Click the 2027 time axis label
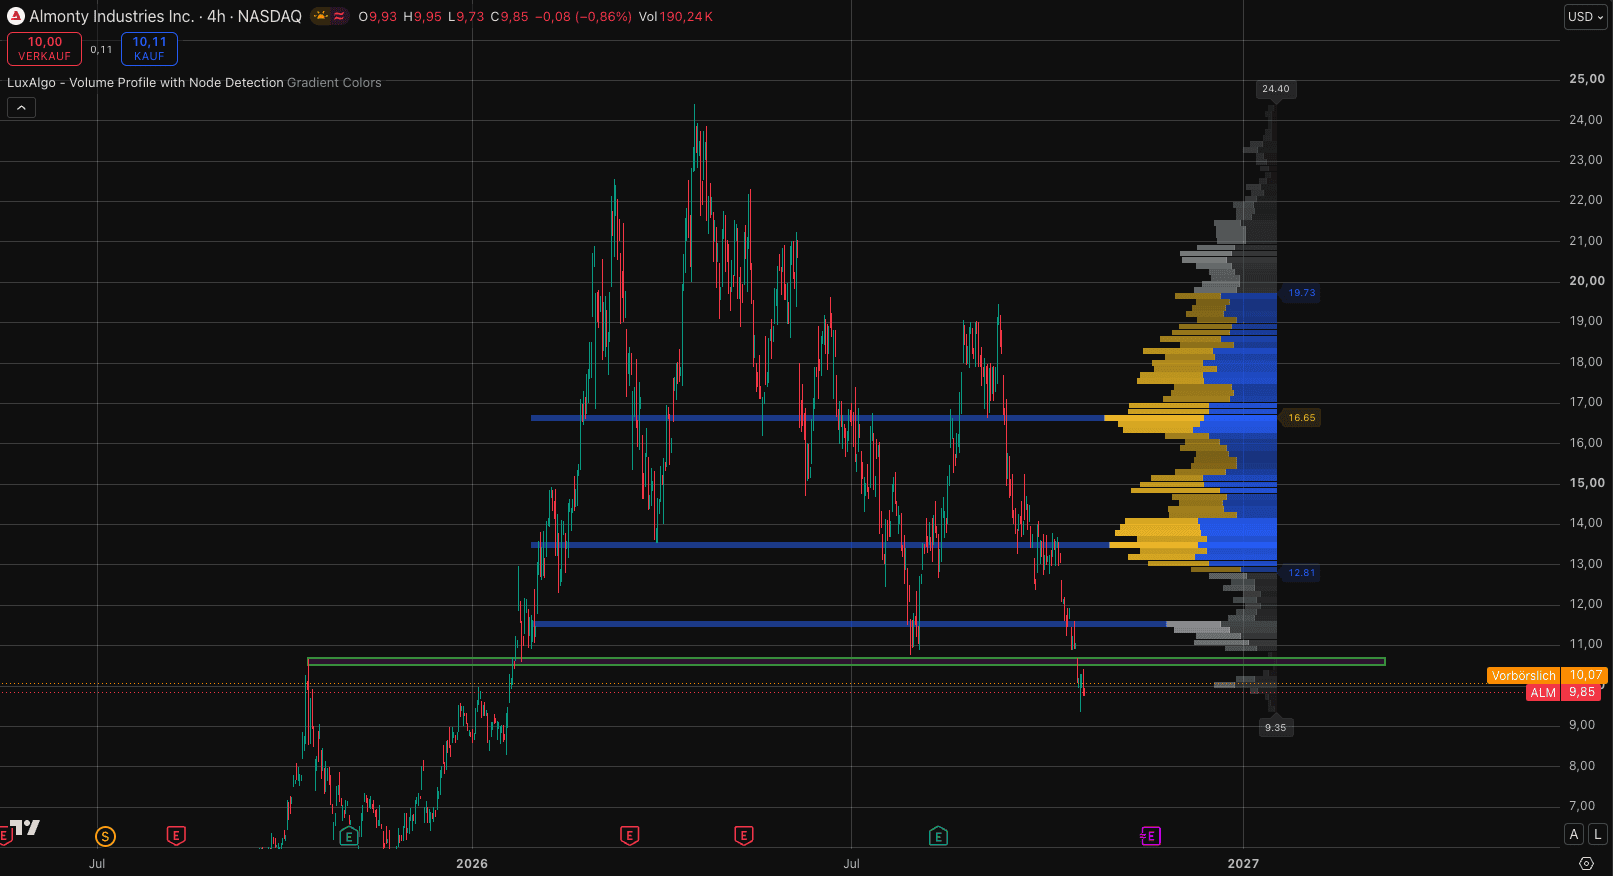 click(1243, 863)
